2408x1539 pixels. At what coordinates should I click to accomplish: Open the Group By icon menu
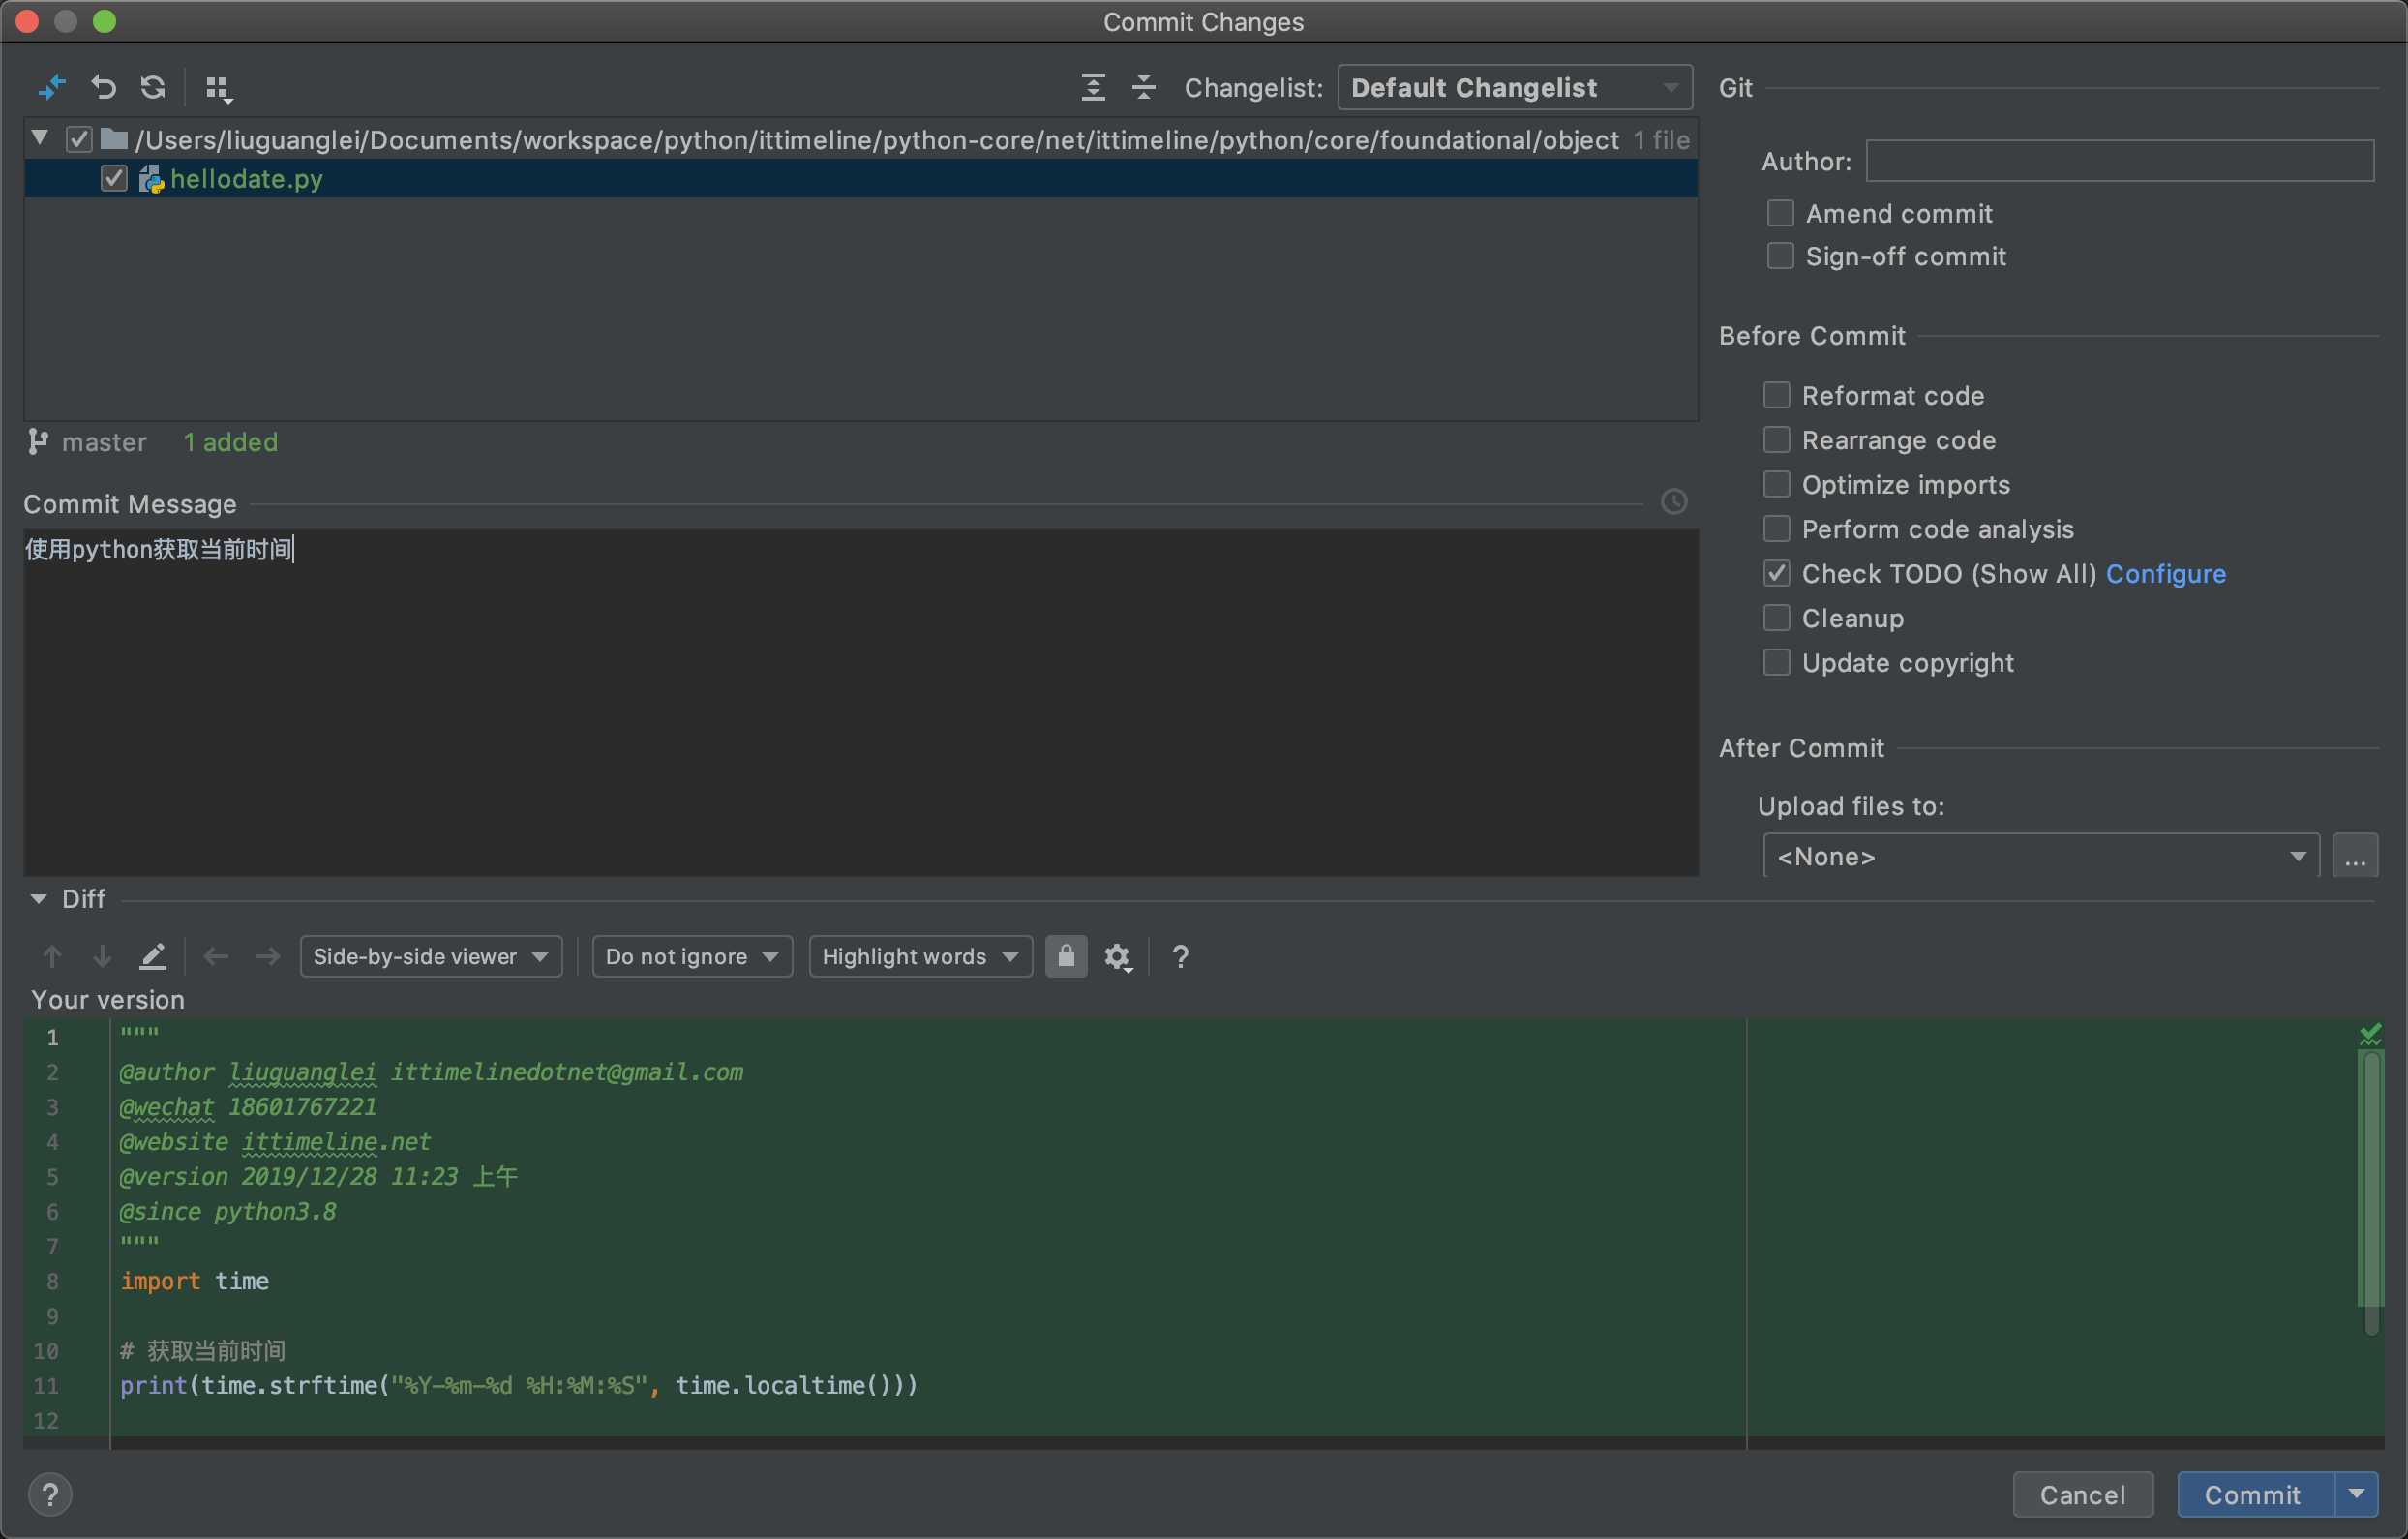[x=218, y=89]
